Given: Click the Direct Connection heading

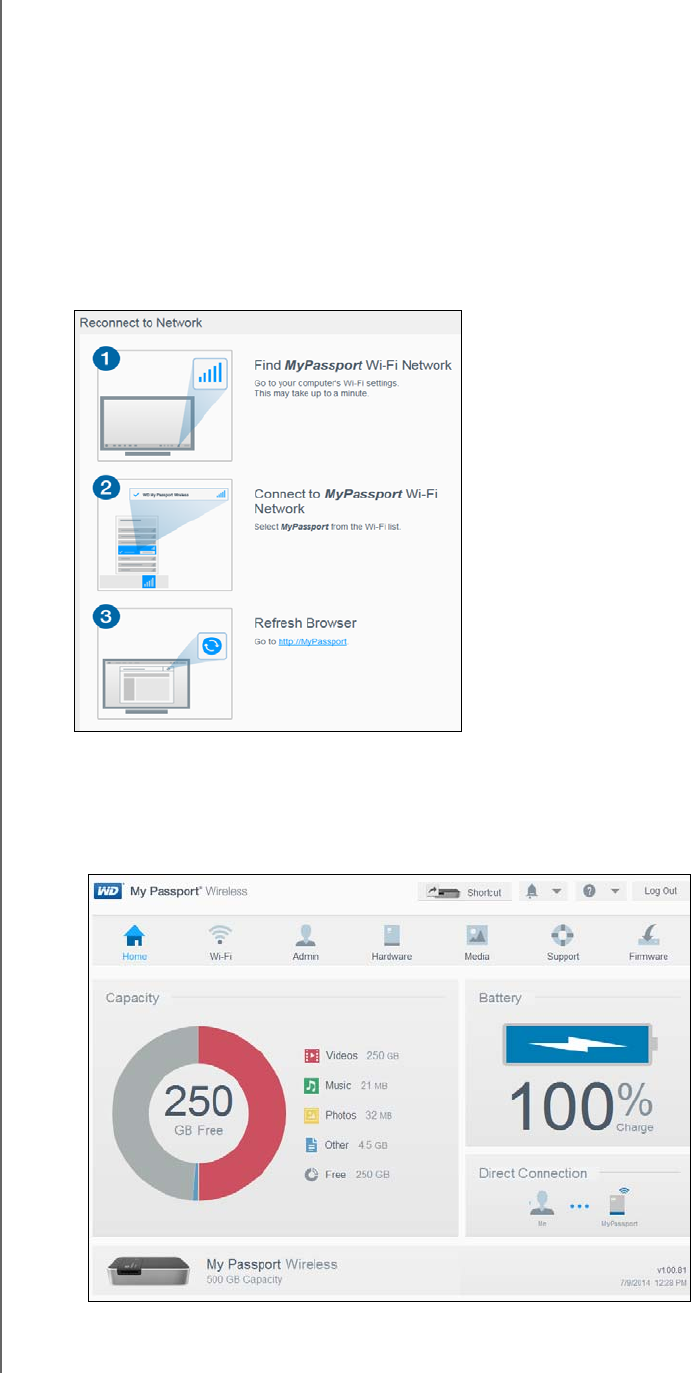Looking at the screenshot, I should tap(533, 1173).
